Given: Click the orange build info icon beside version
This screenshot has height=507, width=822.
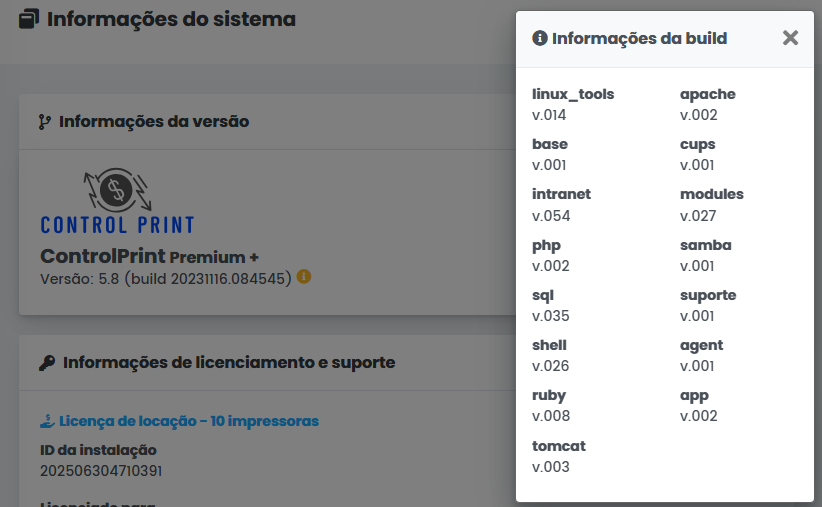Looking at the screenshot, I should coord(304,276).
